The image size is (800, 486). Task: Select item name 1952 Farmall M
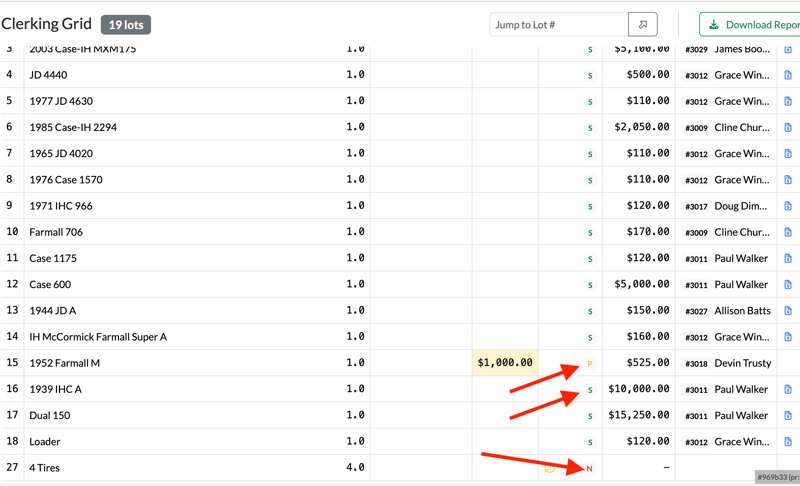point(64,363)
